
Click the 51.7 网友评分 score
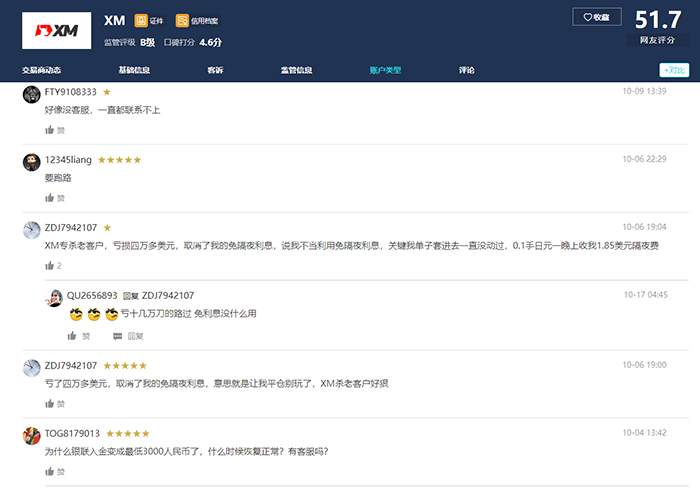(x=658, y=27)
